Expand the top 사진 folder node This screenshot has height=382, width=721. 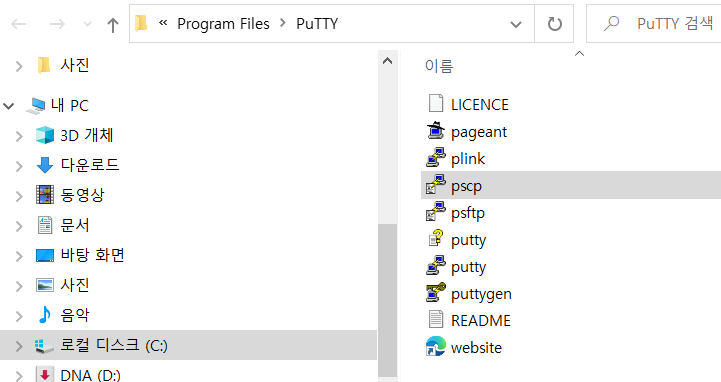click(x=19, y=67)
